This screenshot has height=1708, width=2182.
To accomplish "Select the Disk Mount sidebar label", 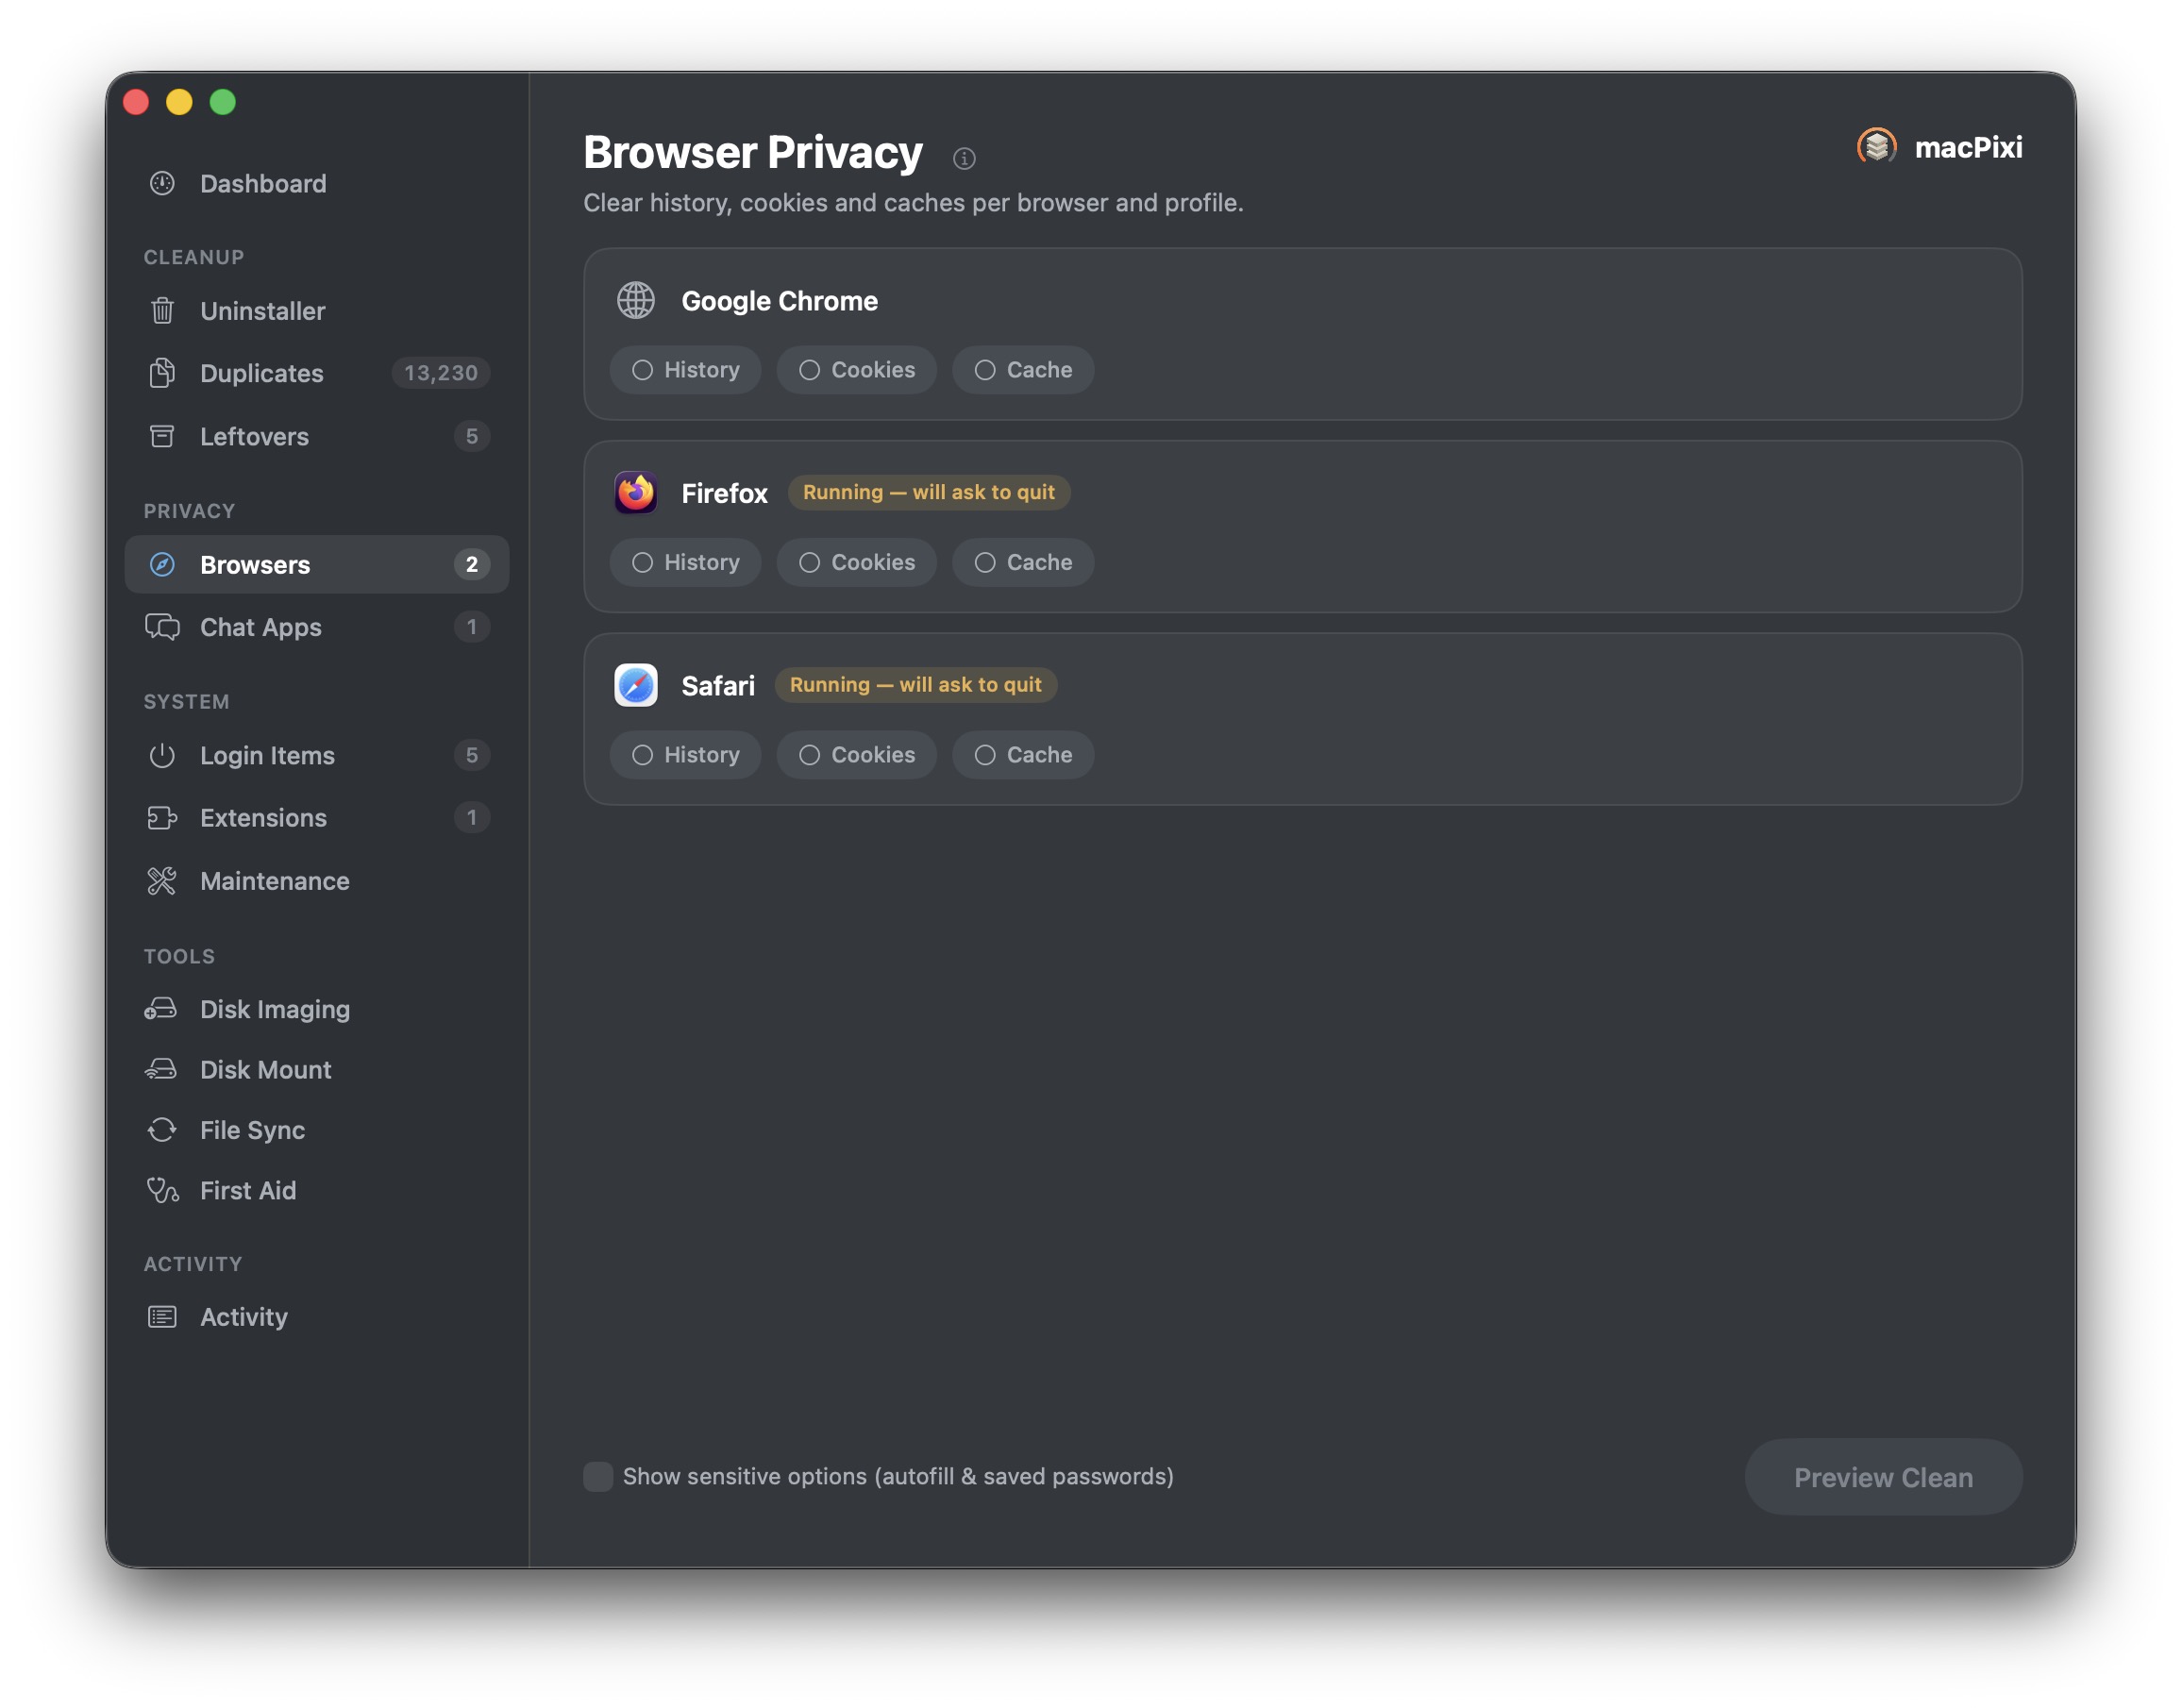I will 265,1069.
